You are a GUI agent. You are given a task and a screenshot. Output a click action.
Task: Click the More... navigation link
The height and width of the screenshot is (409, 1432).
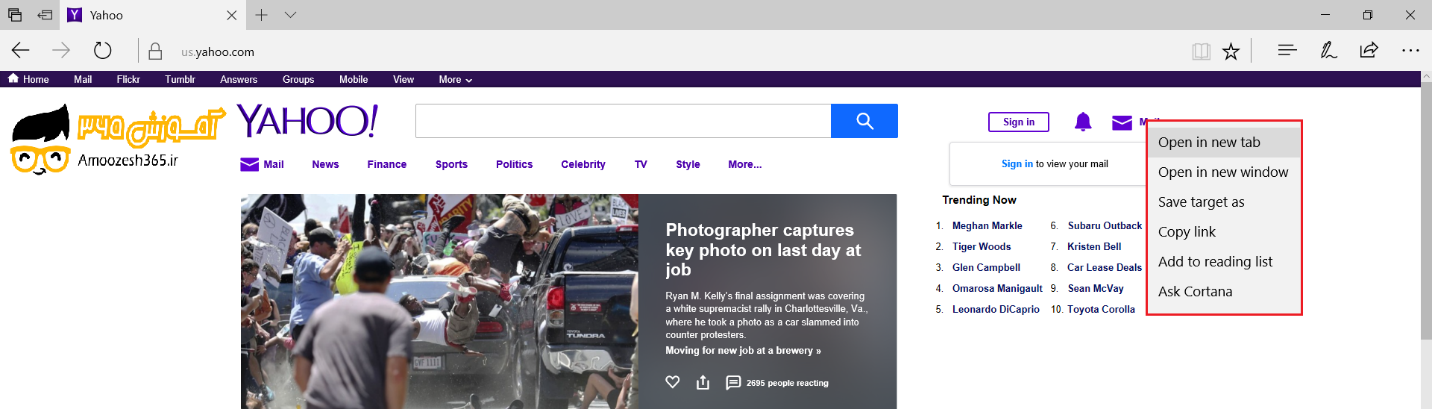pyautogui.click(x=745, y=164)
